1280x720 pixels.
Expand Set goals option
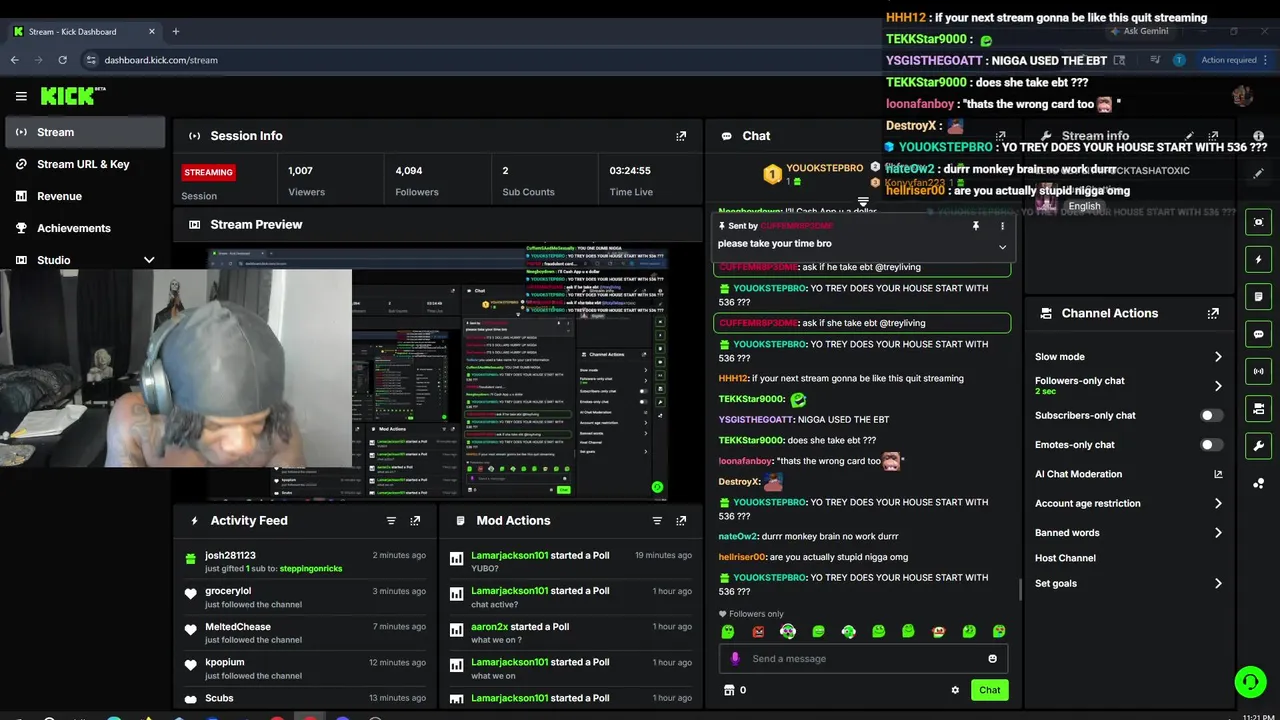coord(1218,584)
